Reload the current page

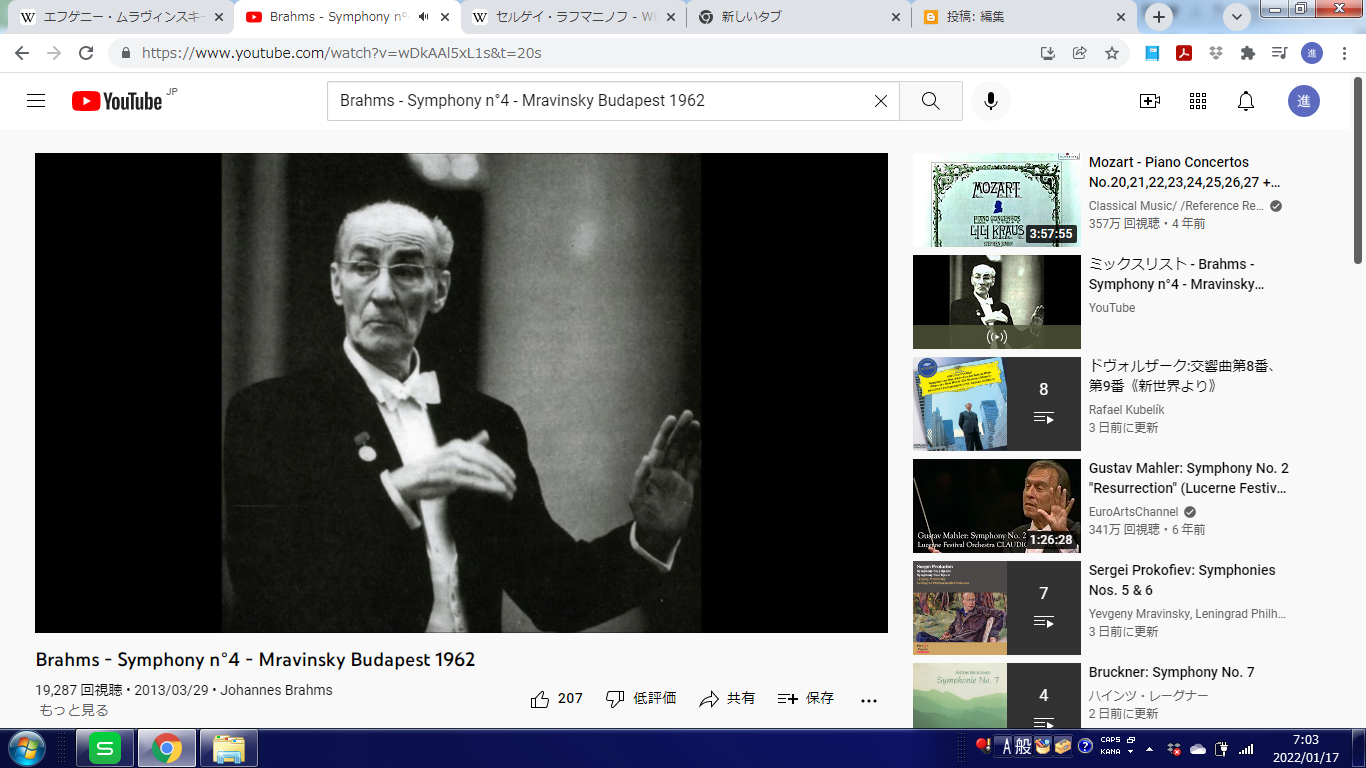coord(86,53)
